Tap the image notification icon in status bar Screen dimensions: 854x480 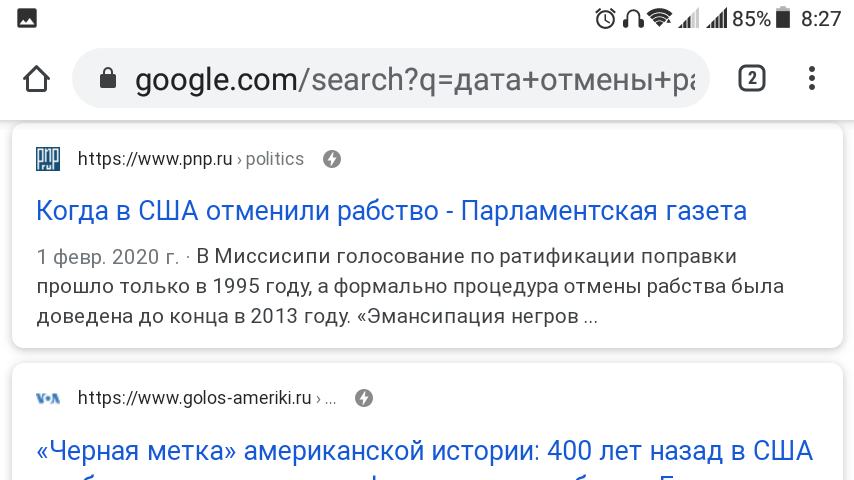[27, 19]
